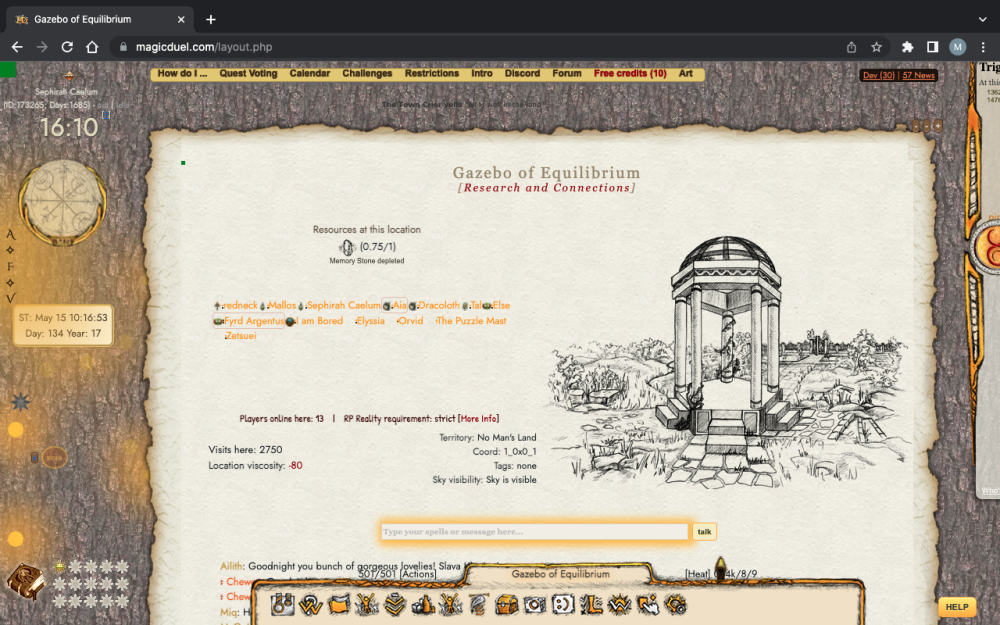
Task: Click the camera icon in bottom toolbar
Action: tap(535, 604)
